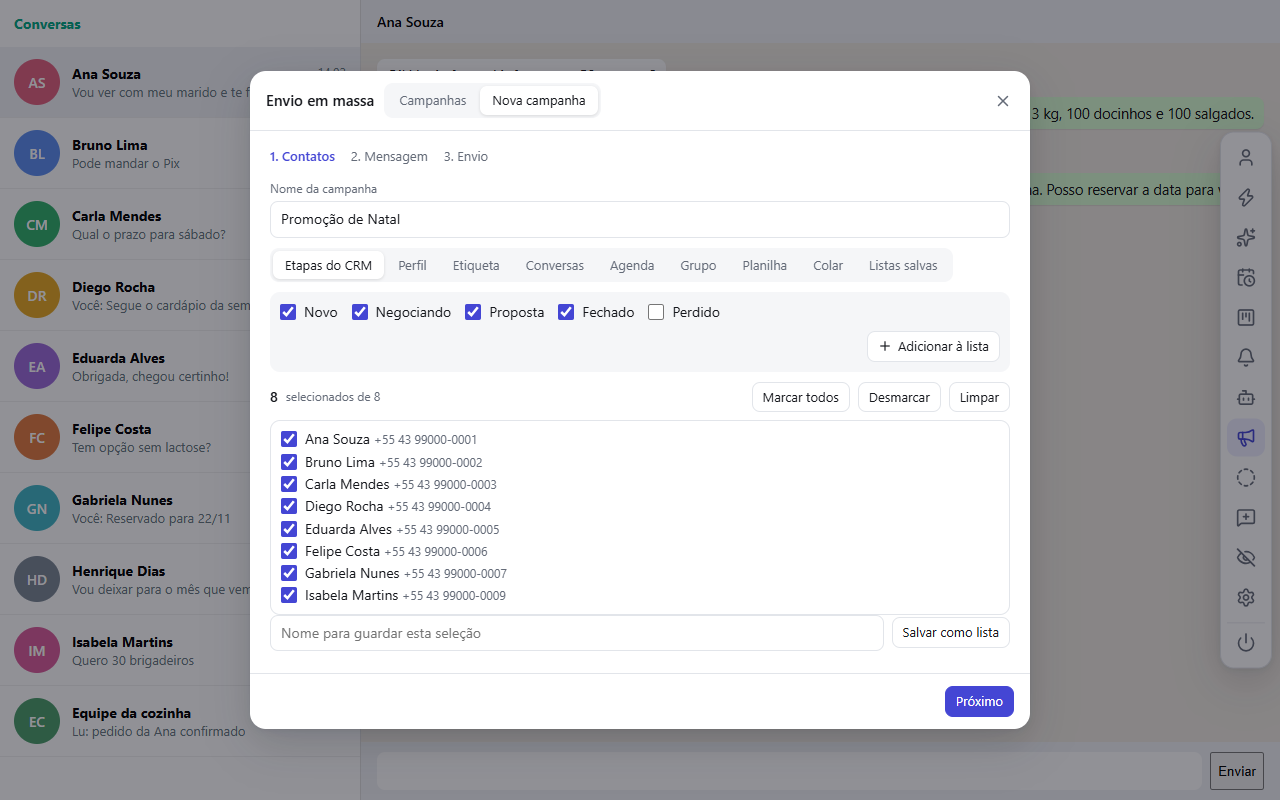The width and height of the screenshot is (1280, 800).
Task: Click the dashed circle status icon
Action: coord(1245,477)
